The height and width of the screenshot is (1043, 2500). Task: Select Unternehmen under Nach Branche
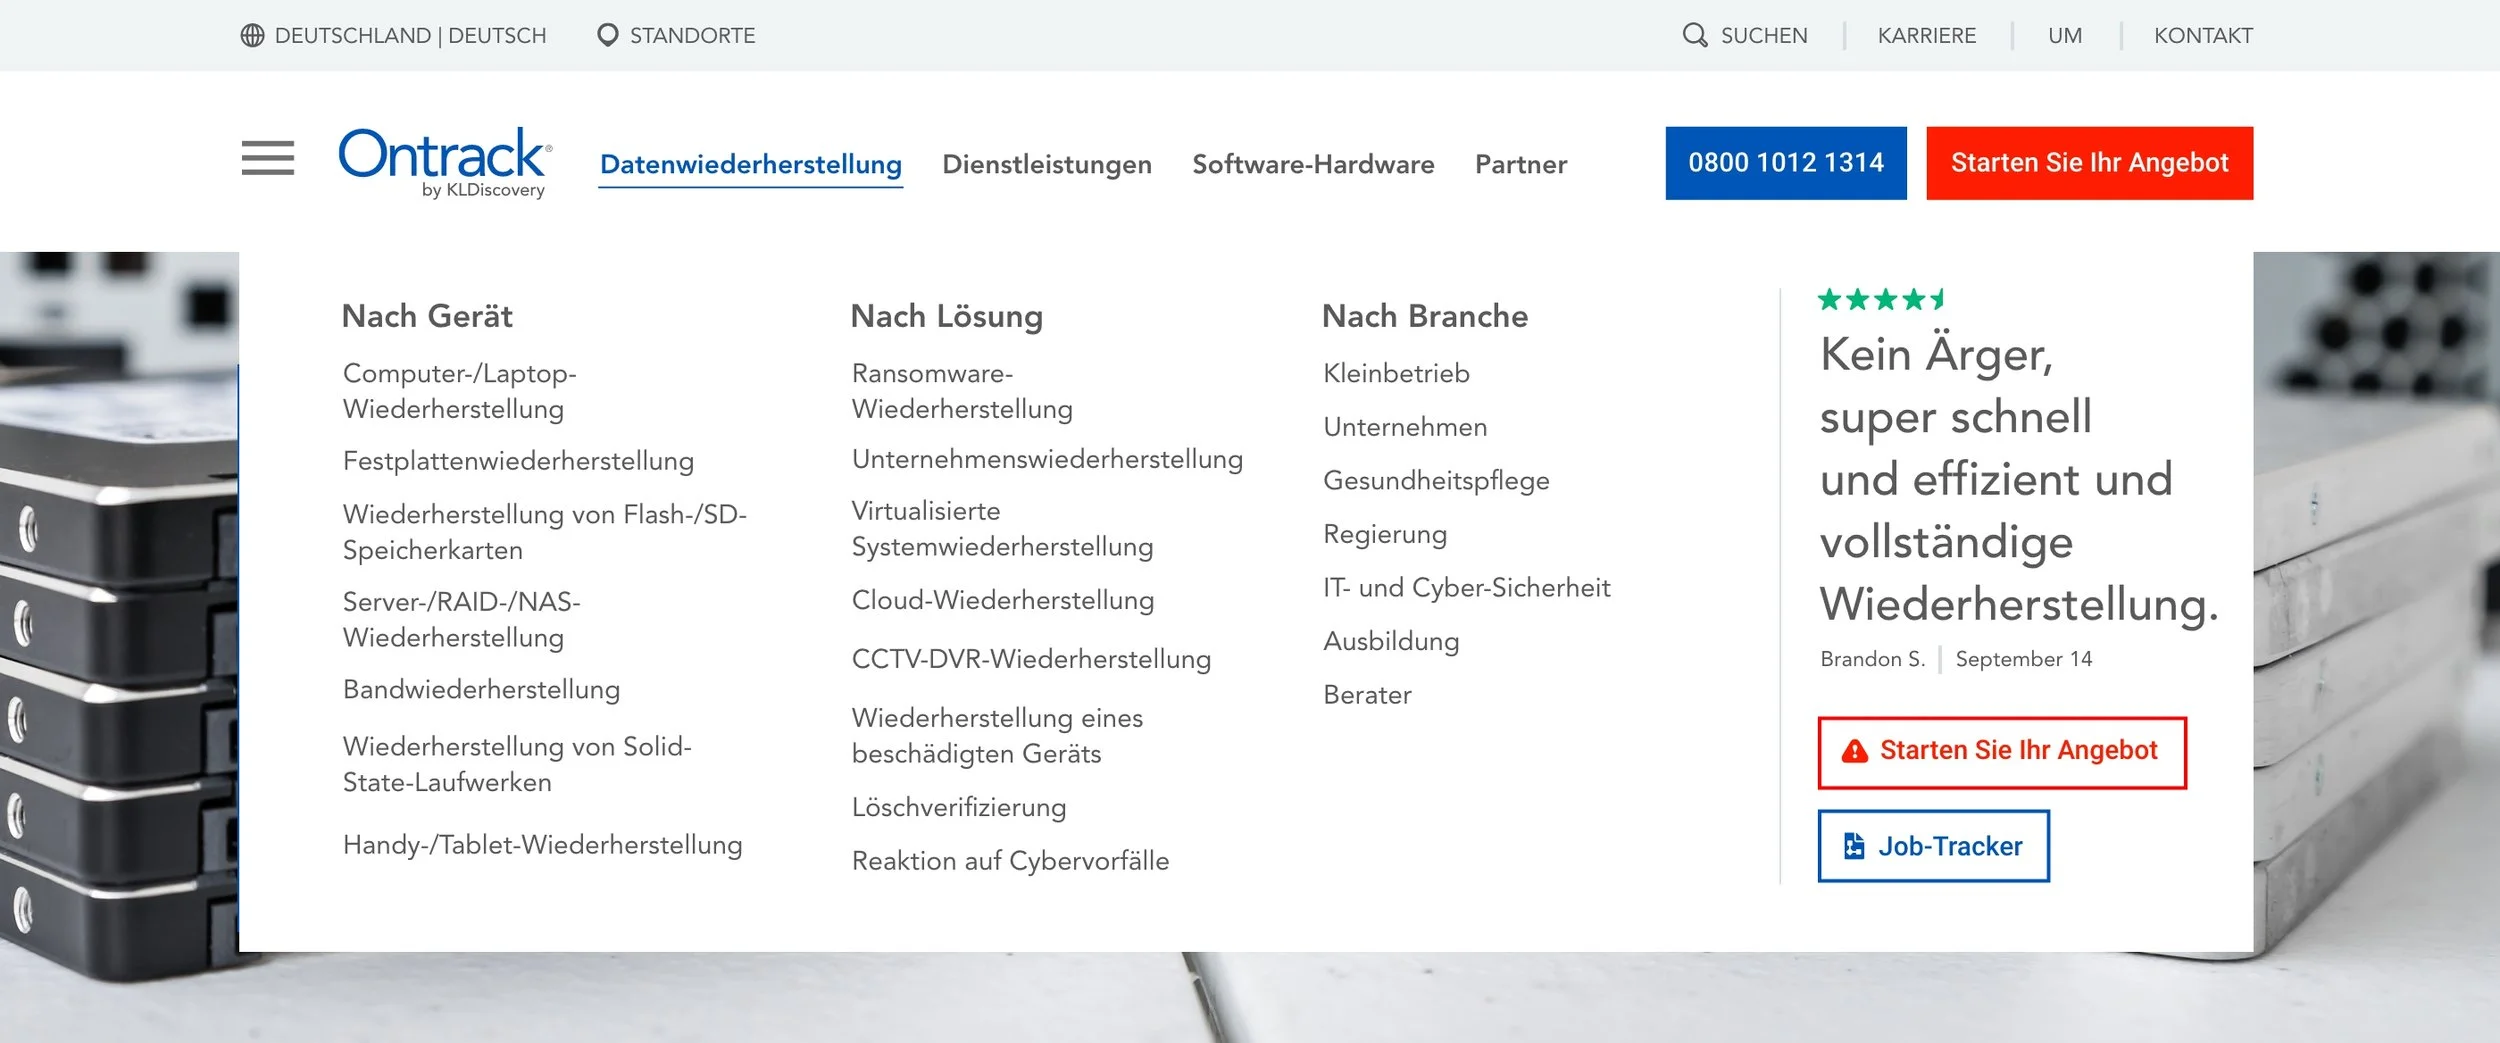coord(1405,427)
